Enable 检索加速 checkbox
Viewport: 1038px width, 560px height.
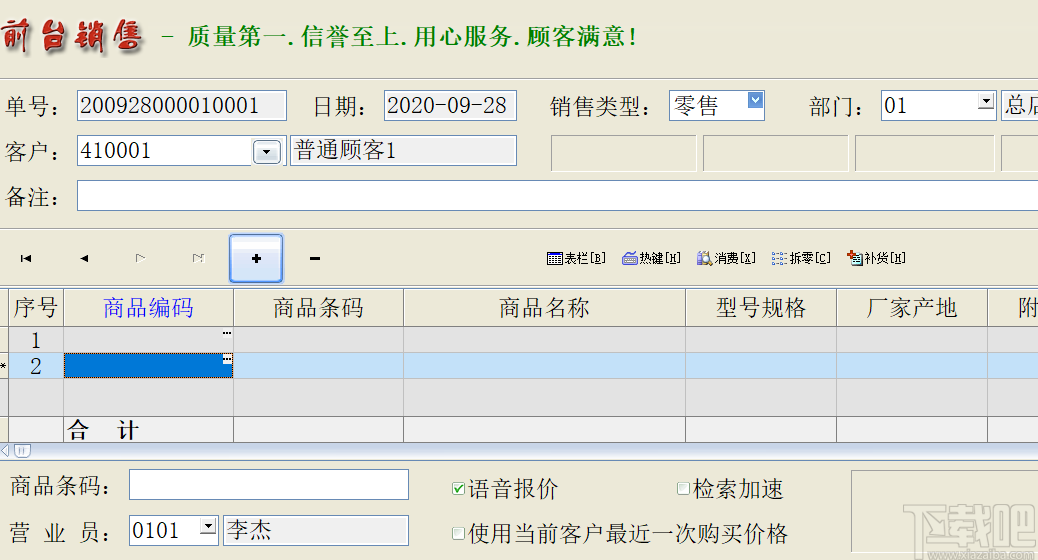(x=683, y=489)
